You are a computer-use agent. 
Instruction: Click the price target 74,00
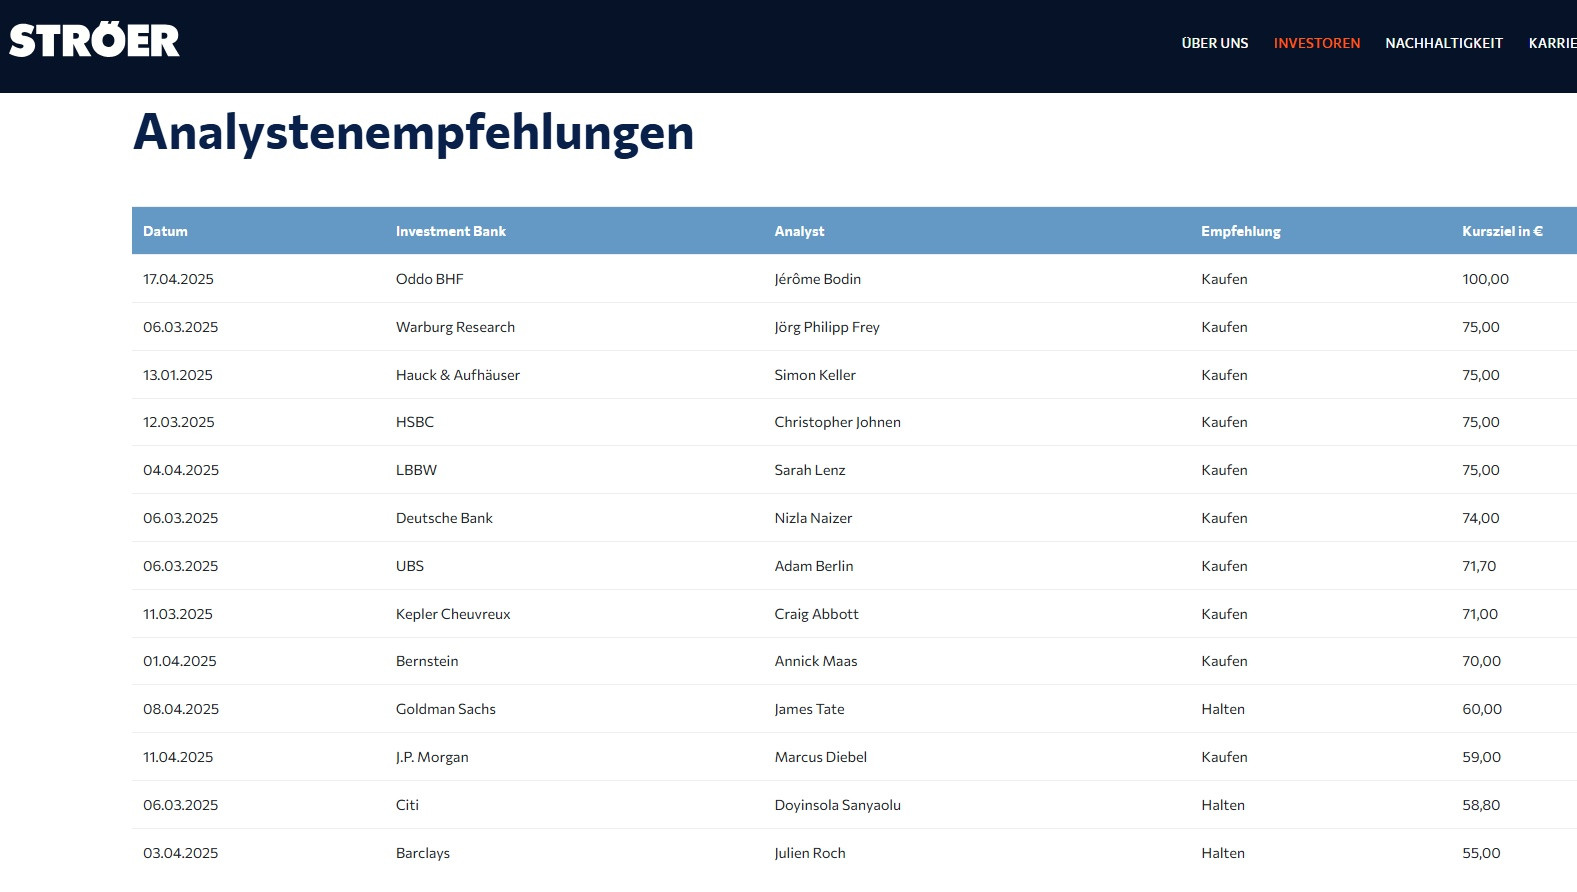point(1480,518)
